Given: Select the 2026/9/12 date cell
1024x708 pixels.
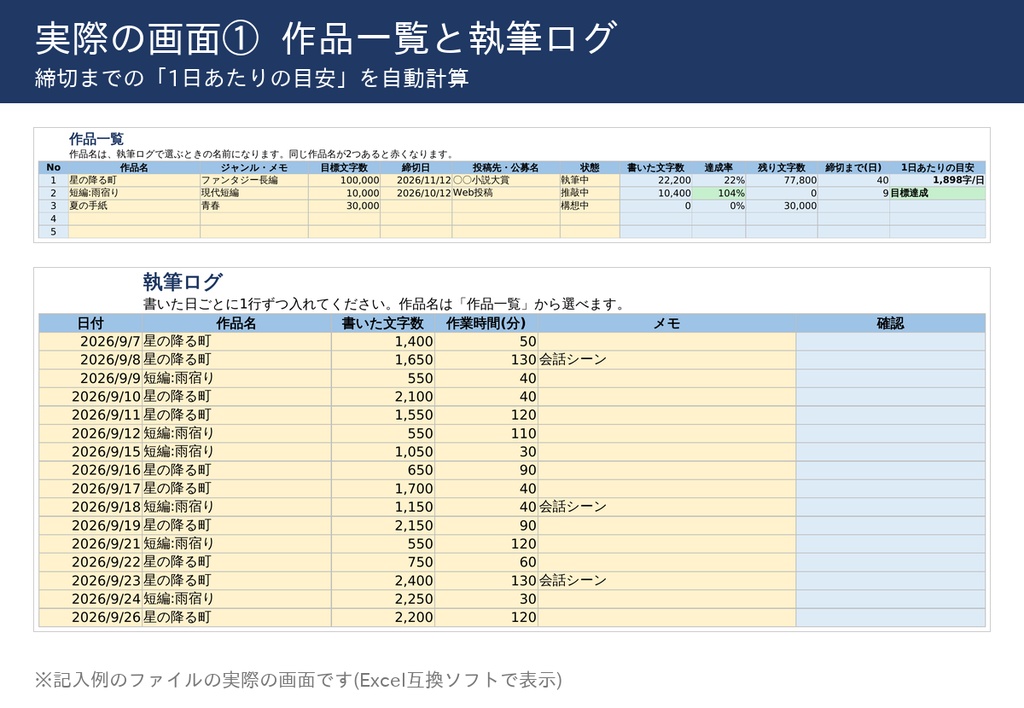Looking at the screenshot, I should point(90,433).
